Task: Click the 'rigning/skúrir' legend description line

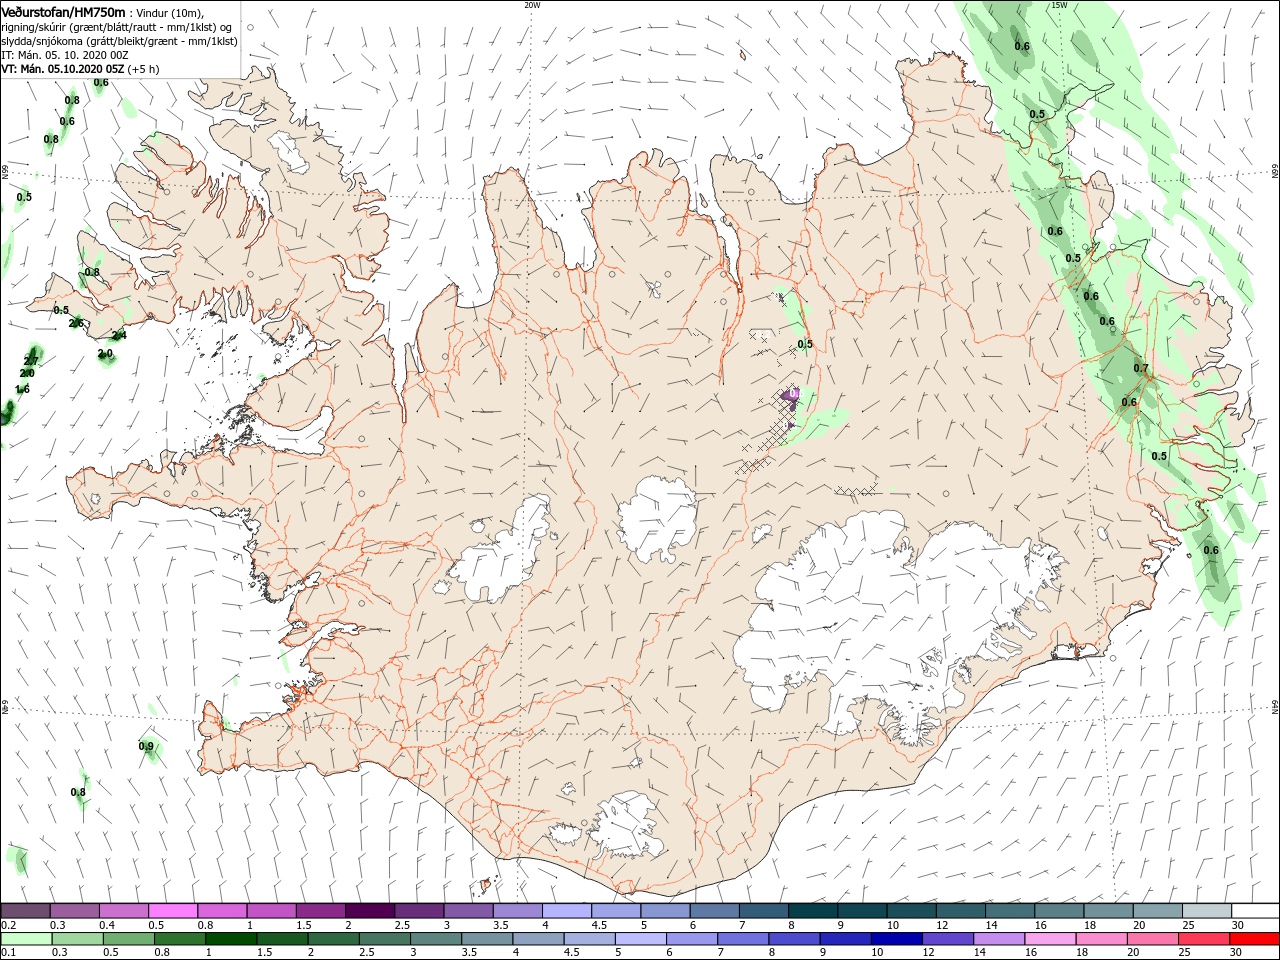Action: pyautogui.click(x=117, y=27)
